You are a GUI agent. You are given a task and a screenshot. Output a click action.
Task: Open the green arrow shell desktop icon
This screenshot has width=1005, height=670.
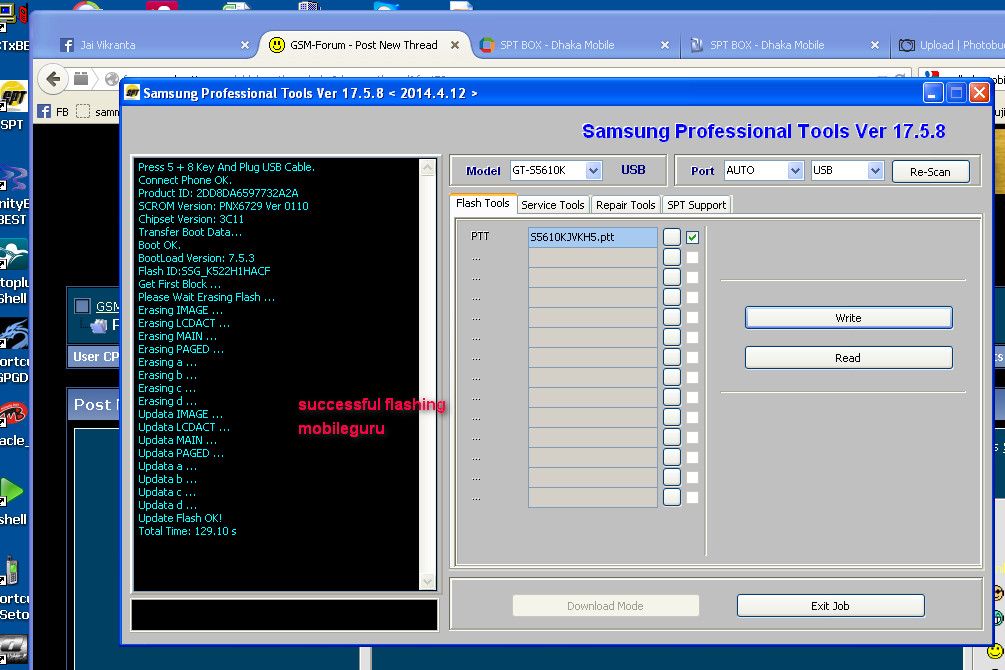13,502
